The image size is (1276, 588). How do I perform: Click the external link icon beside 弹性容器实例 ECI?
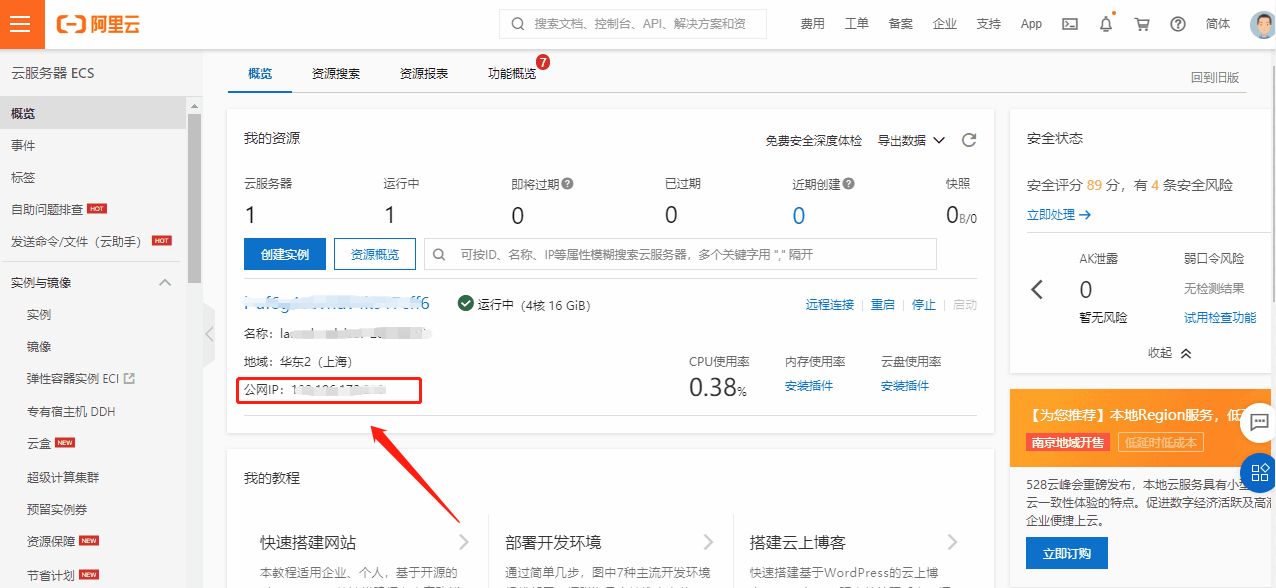tap(129, 379)
